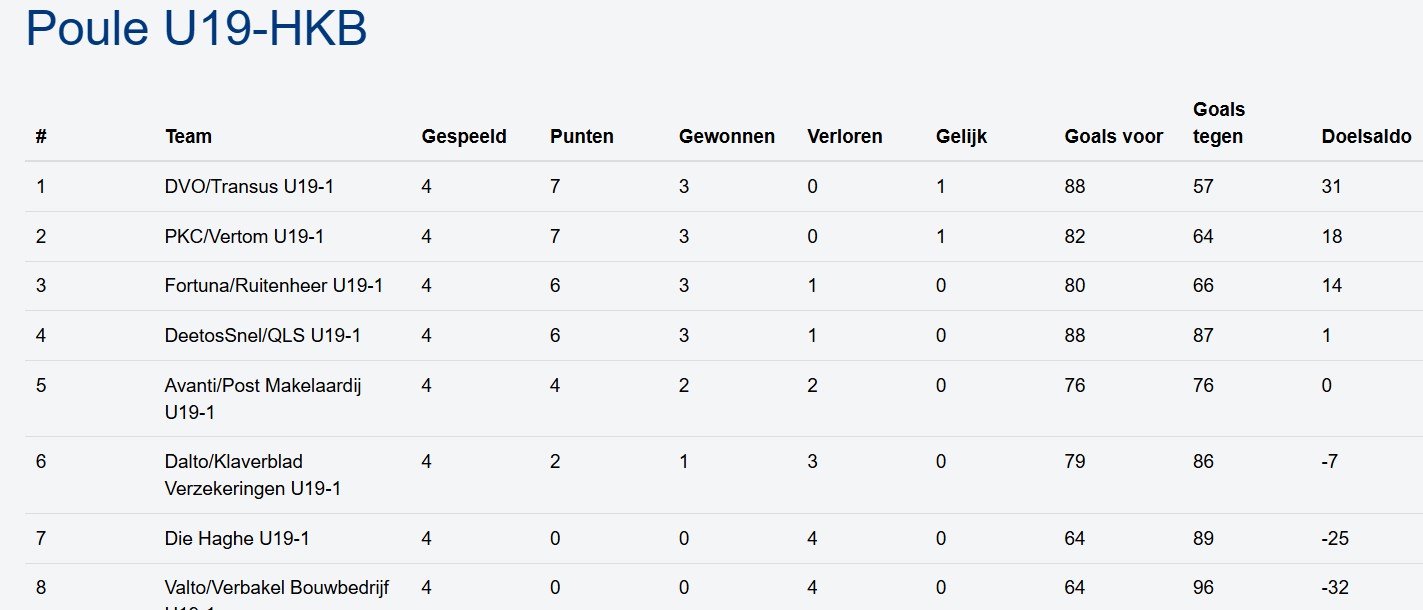Open the PKC/Vertom U19-1 row
This screenshot has height=610, width=1423.
(244, 237)
